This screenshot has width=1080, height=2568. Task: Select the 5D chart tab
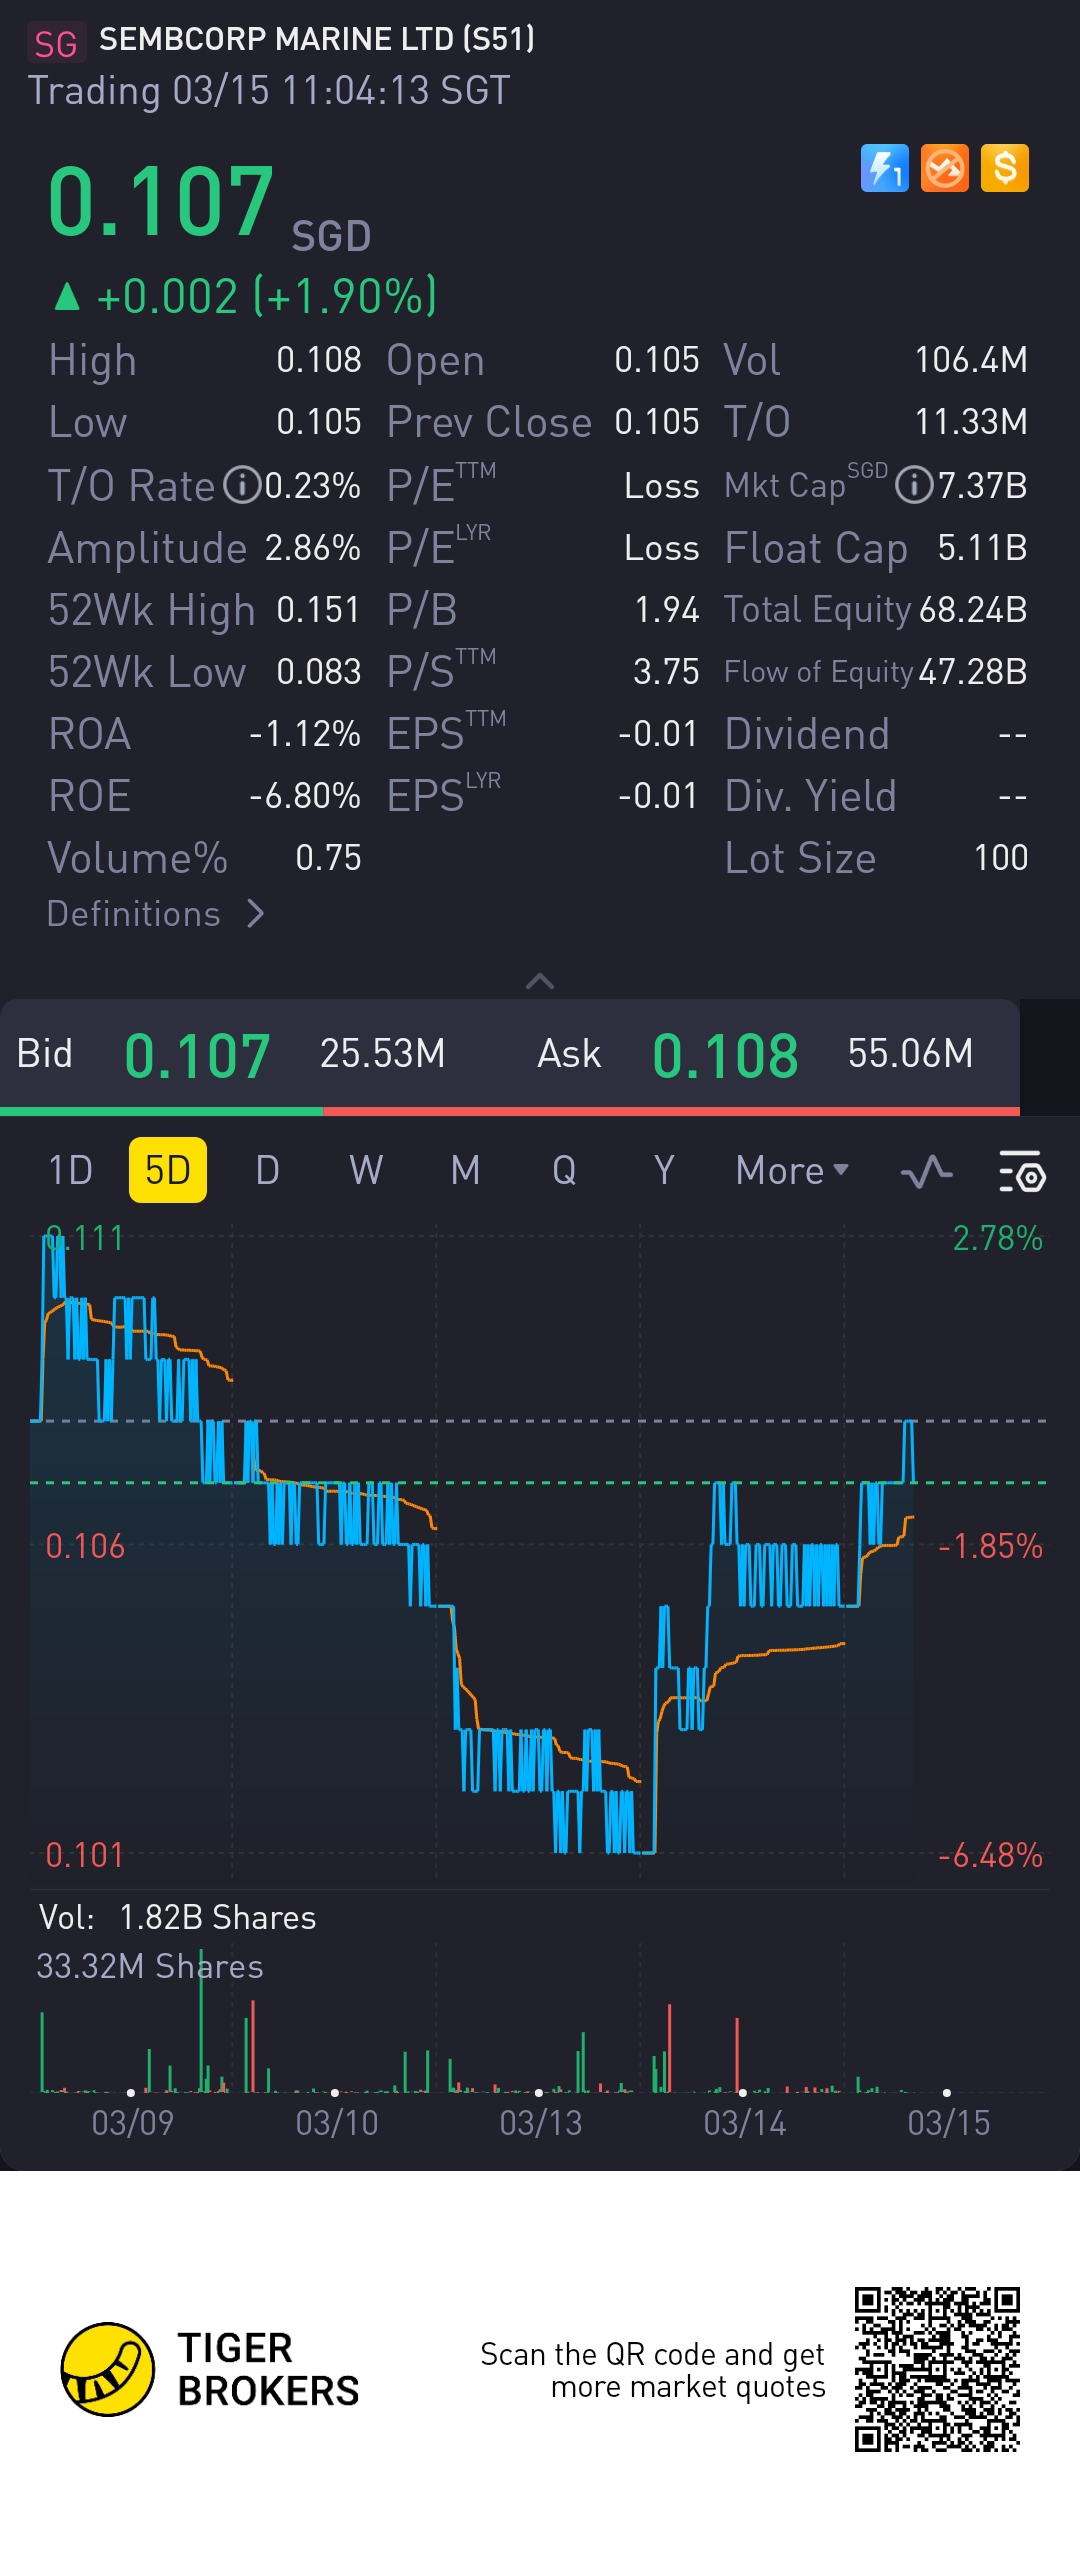tap(167, 1171)
